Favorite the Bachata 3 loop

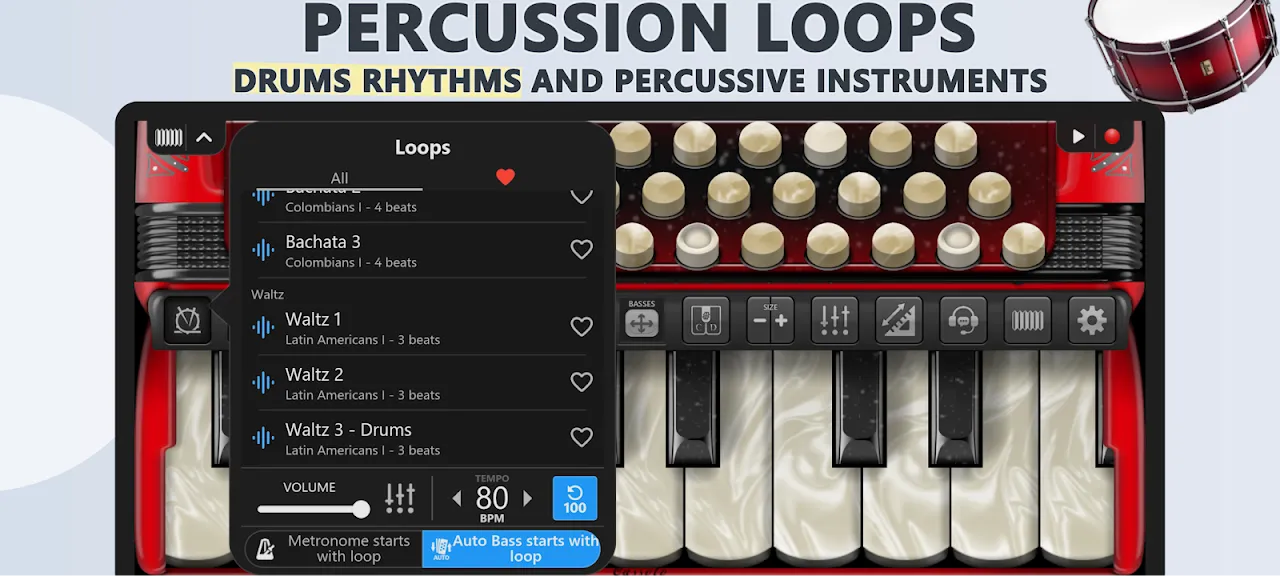point(581,250)
